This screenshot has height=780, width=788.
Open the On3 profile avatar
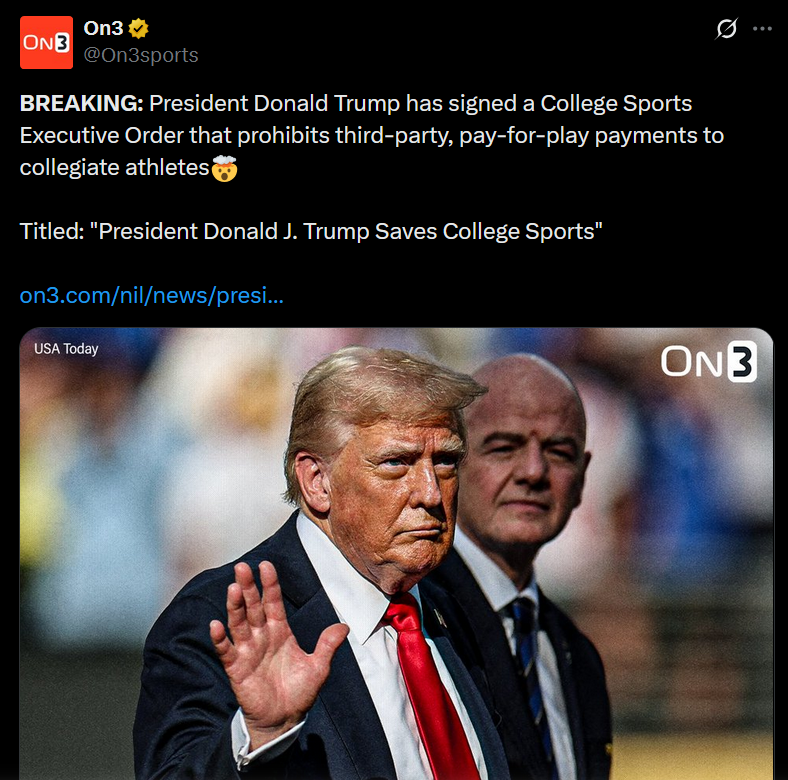click(46, 42)
